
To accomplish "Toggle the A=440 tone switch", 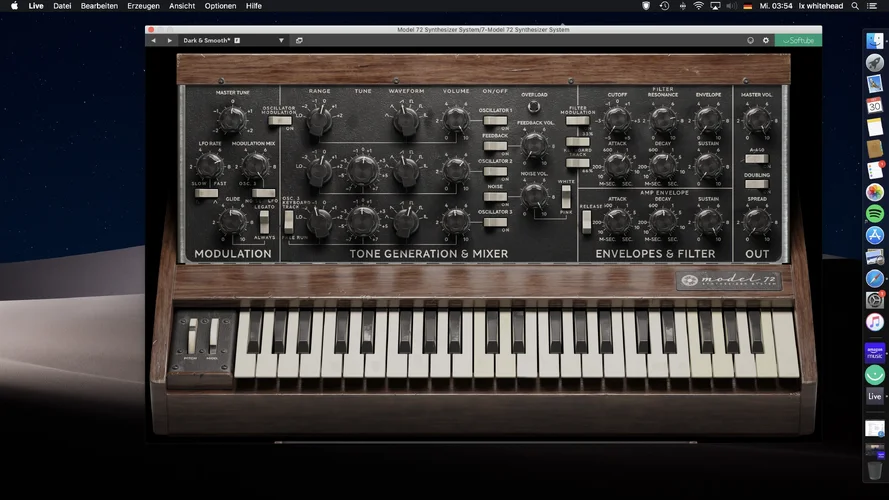I will coord(756,159).
